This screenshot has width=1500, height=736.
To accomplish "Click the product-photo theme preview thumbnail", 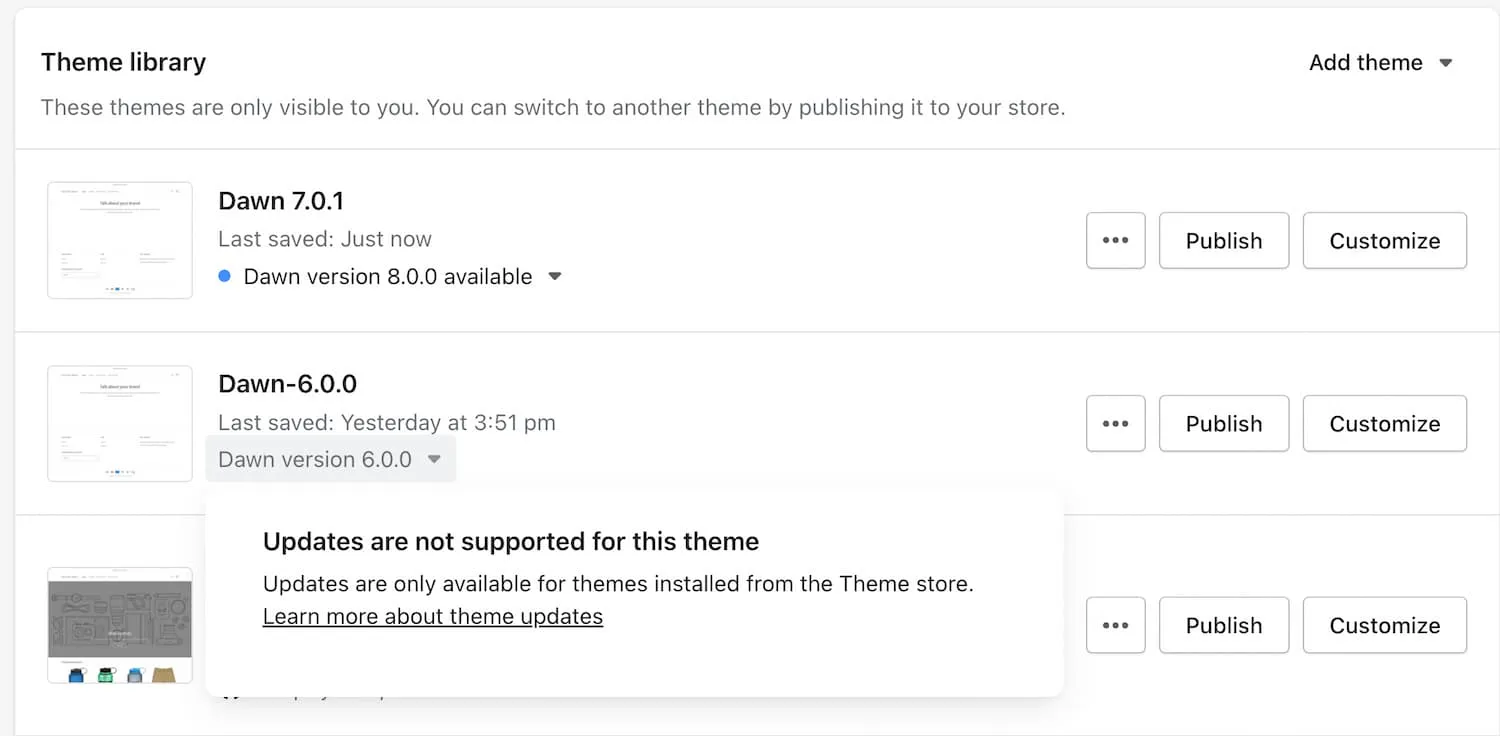I will pos(120,625).
